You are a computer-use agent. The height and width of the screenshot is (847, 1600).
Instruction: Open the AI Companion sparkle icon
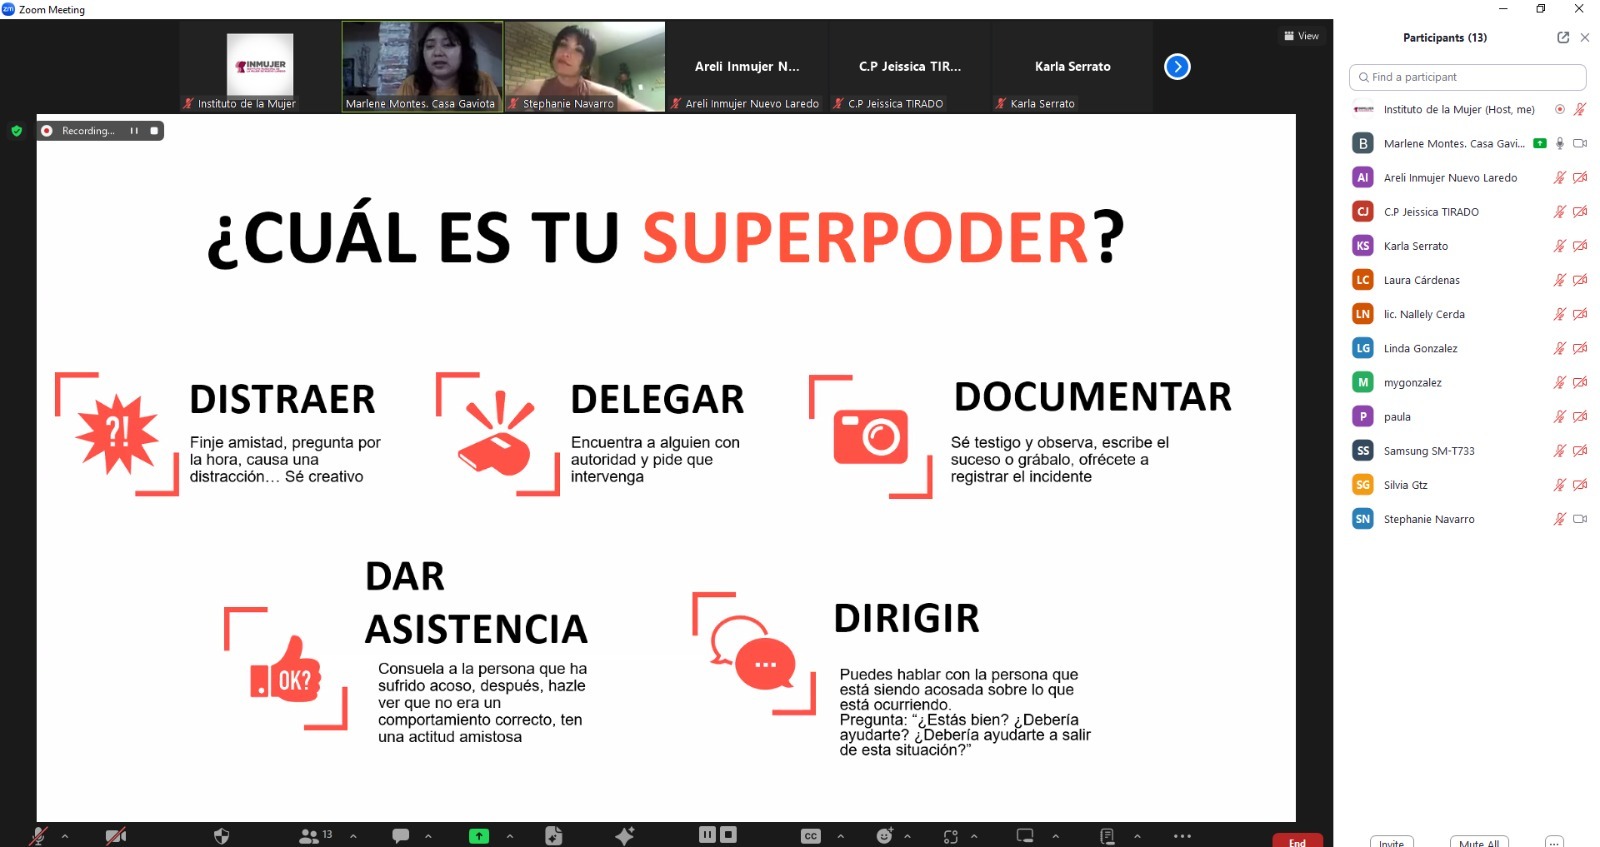point(625,836)
